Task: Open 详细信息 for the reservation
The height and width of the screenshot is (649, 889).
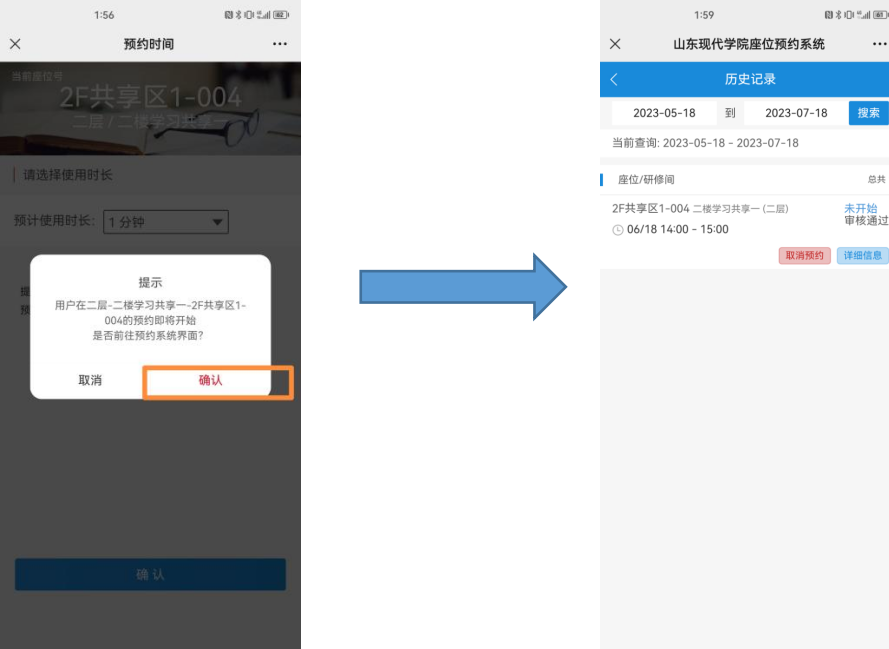Action: (861, 255)
